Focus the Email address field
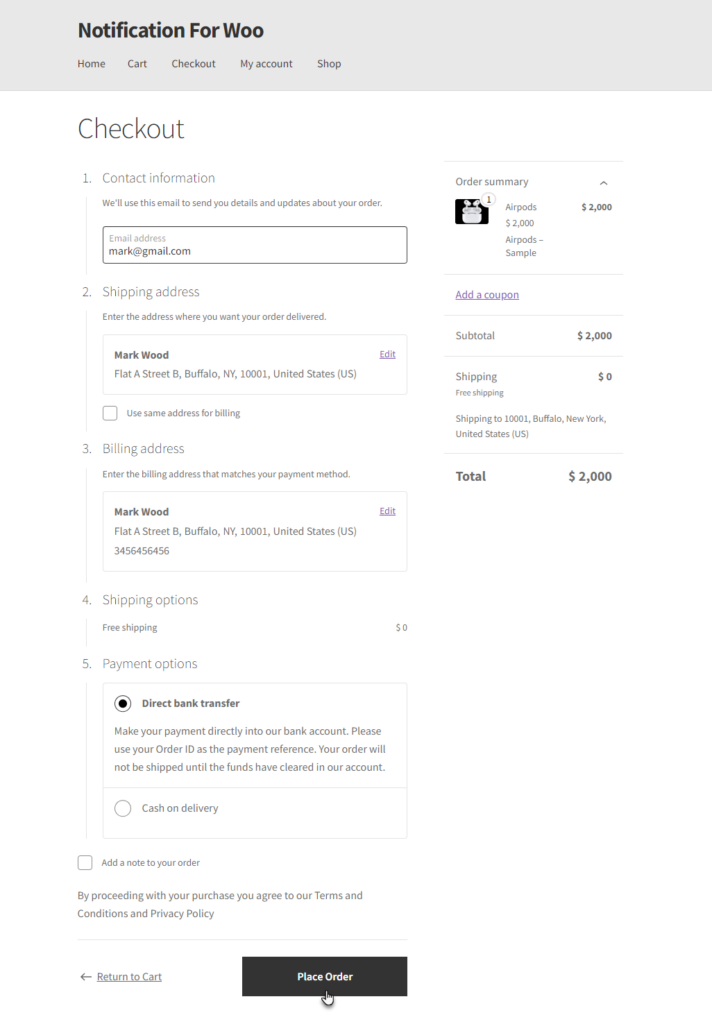This screenshot has width=712, height=1024. click(x=255, y=245)
